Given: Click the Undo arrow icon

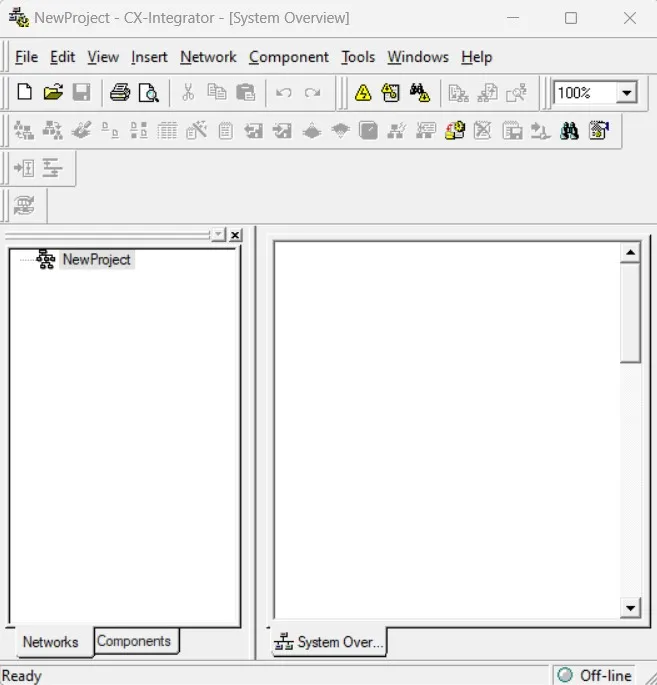Looking at the screenshot, I should 284,92.
